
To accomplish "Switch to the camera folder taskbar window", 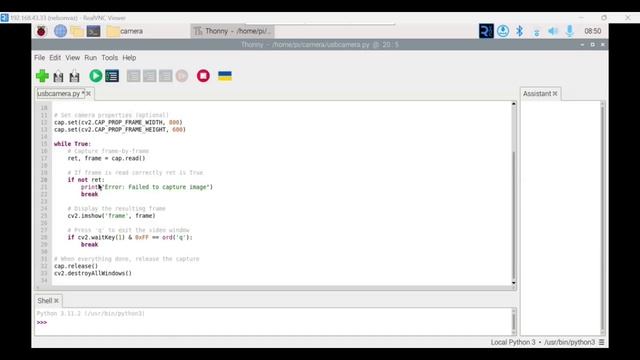I will 125,31.
